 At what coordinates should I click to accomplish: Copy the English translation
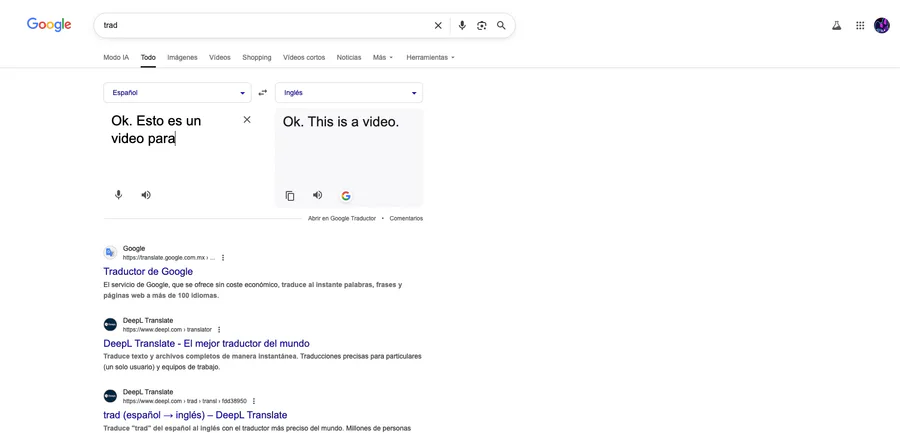coord(290,196)
